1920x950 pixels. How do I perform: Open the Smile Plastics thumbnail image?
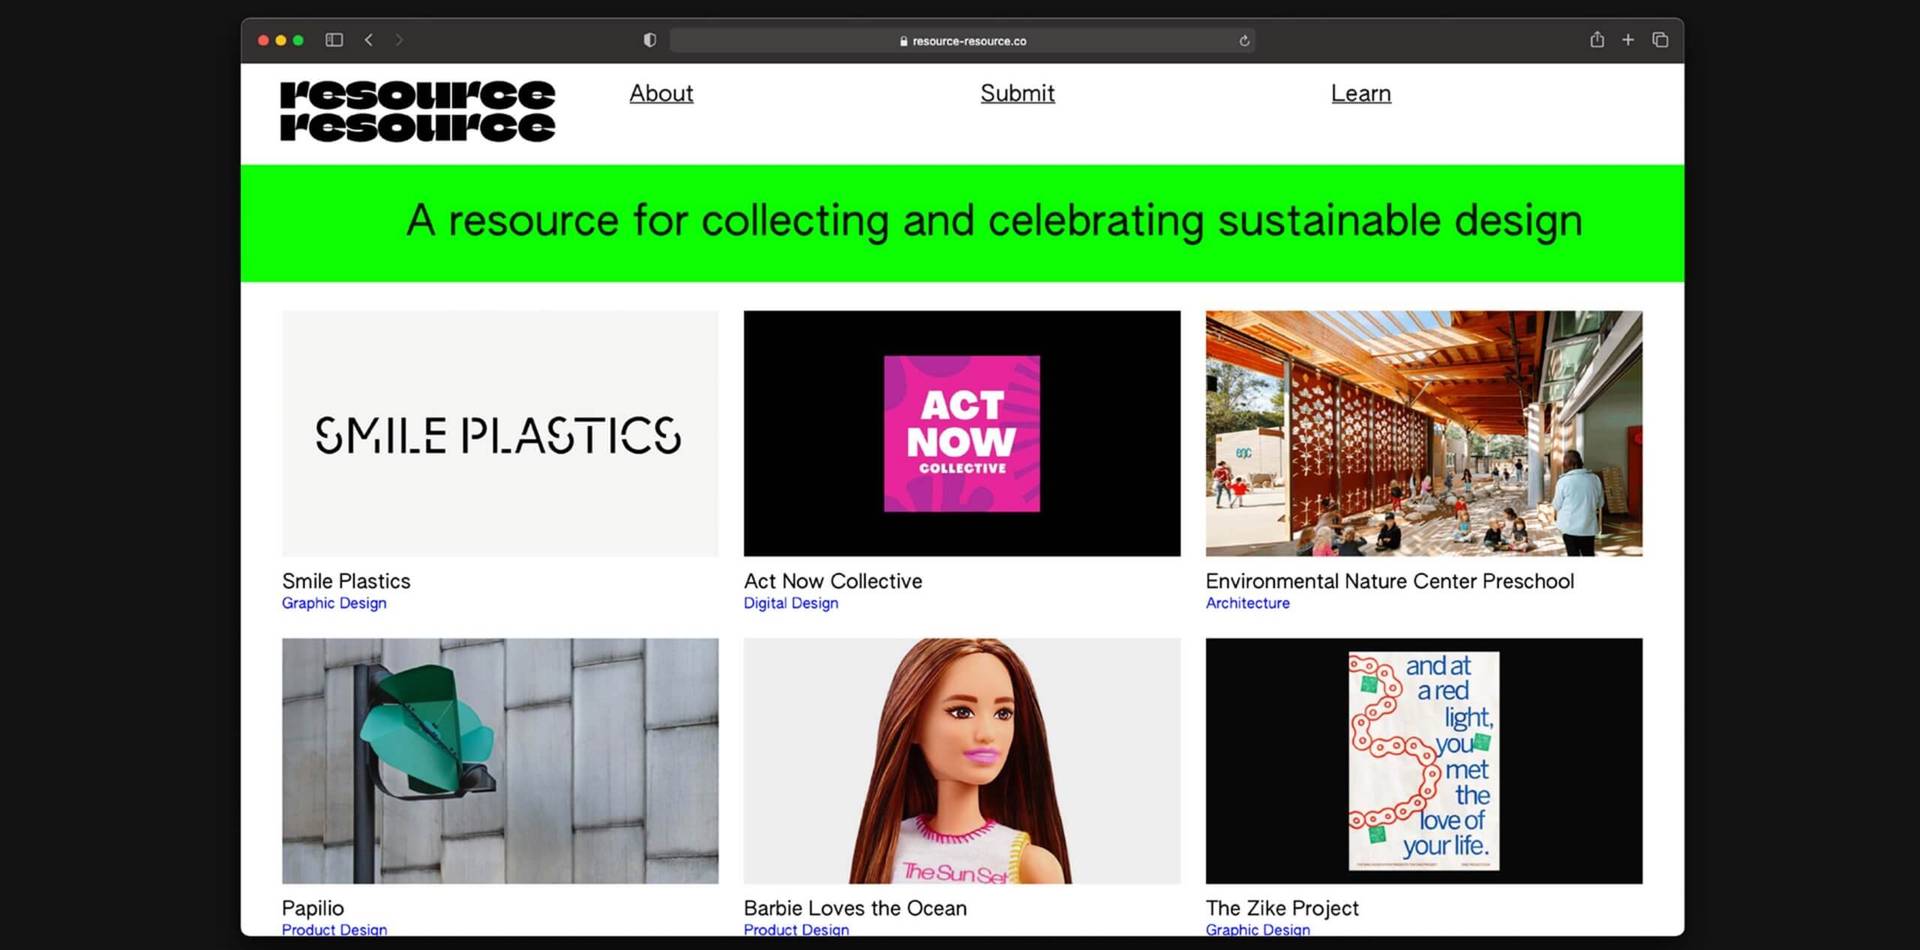pyautogui.click(x=500, y=433)
